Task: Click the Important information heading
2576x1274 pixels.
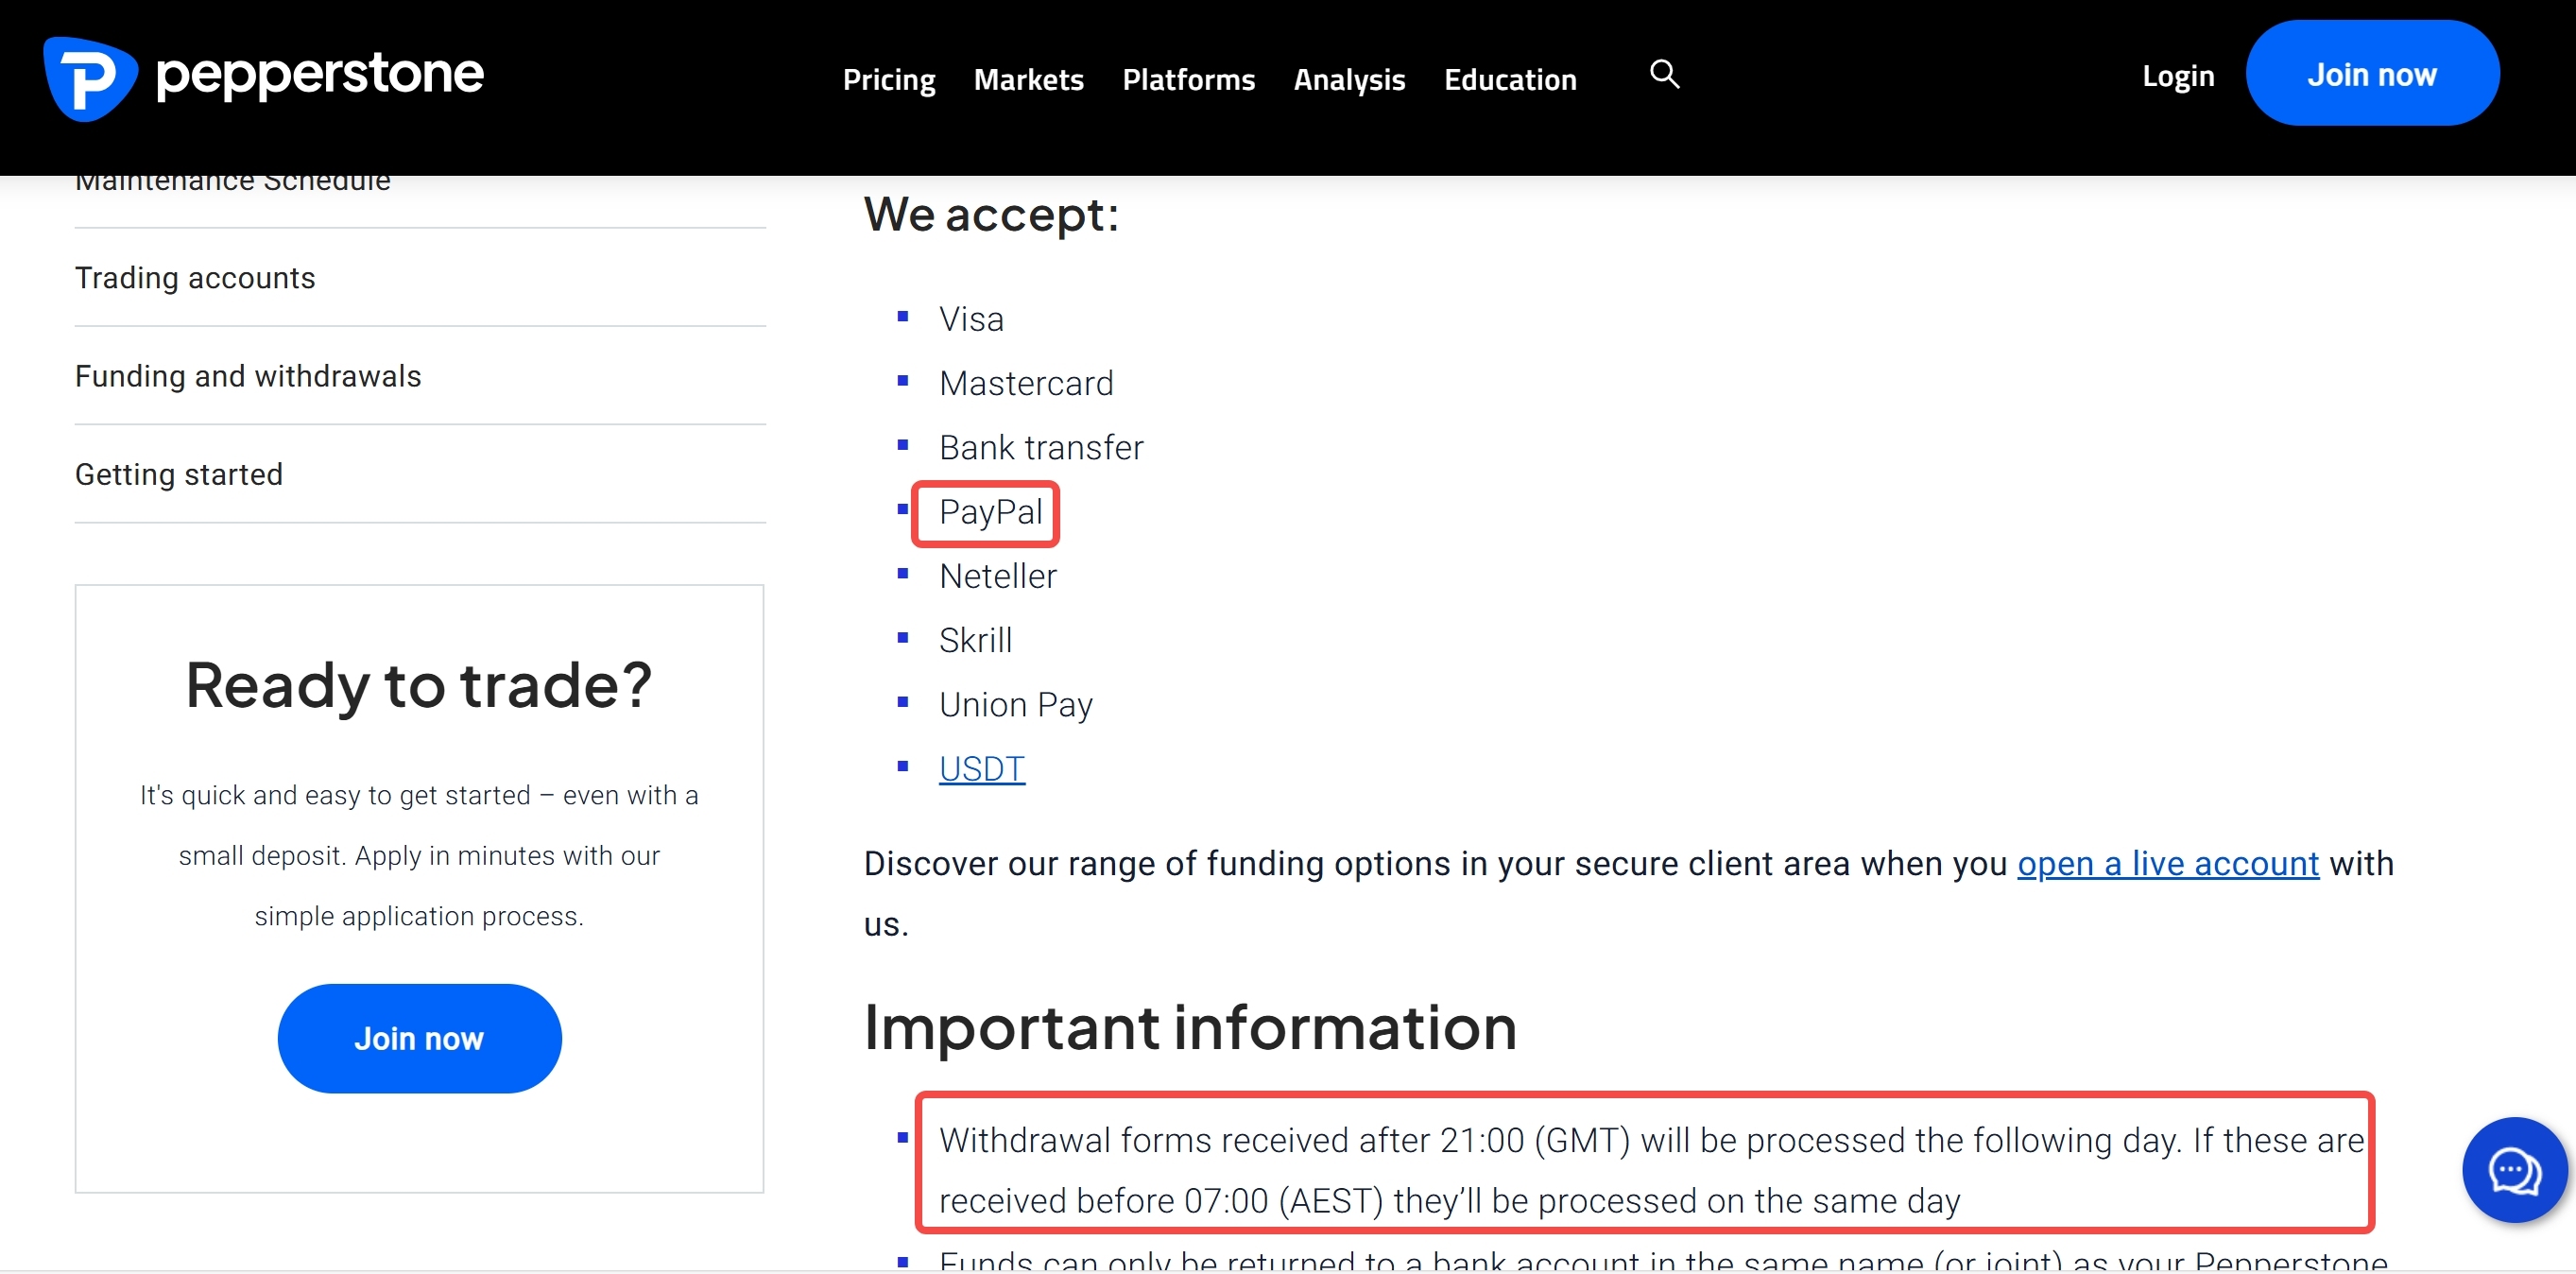Action: click(1190, 1027)
